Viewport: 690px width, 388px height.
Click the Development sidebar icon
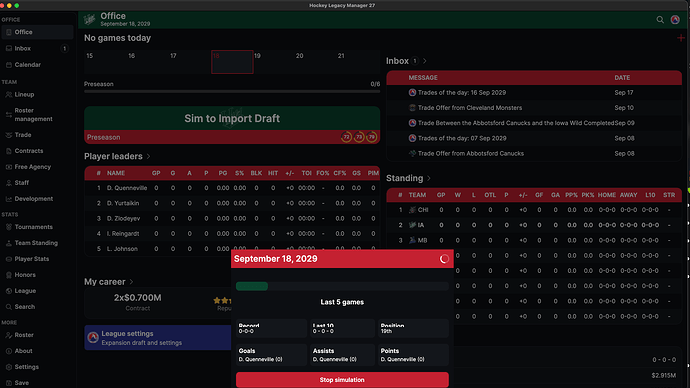pos(9,199)
